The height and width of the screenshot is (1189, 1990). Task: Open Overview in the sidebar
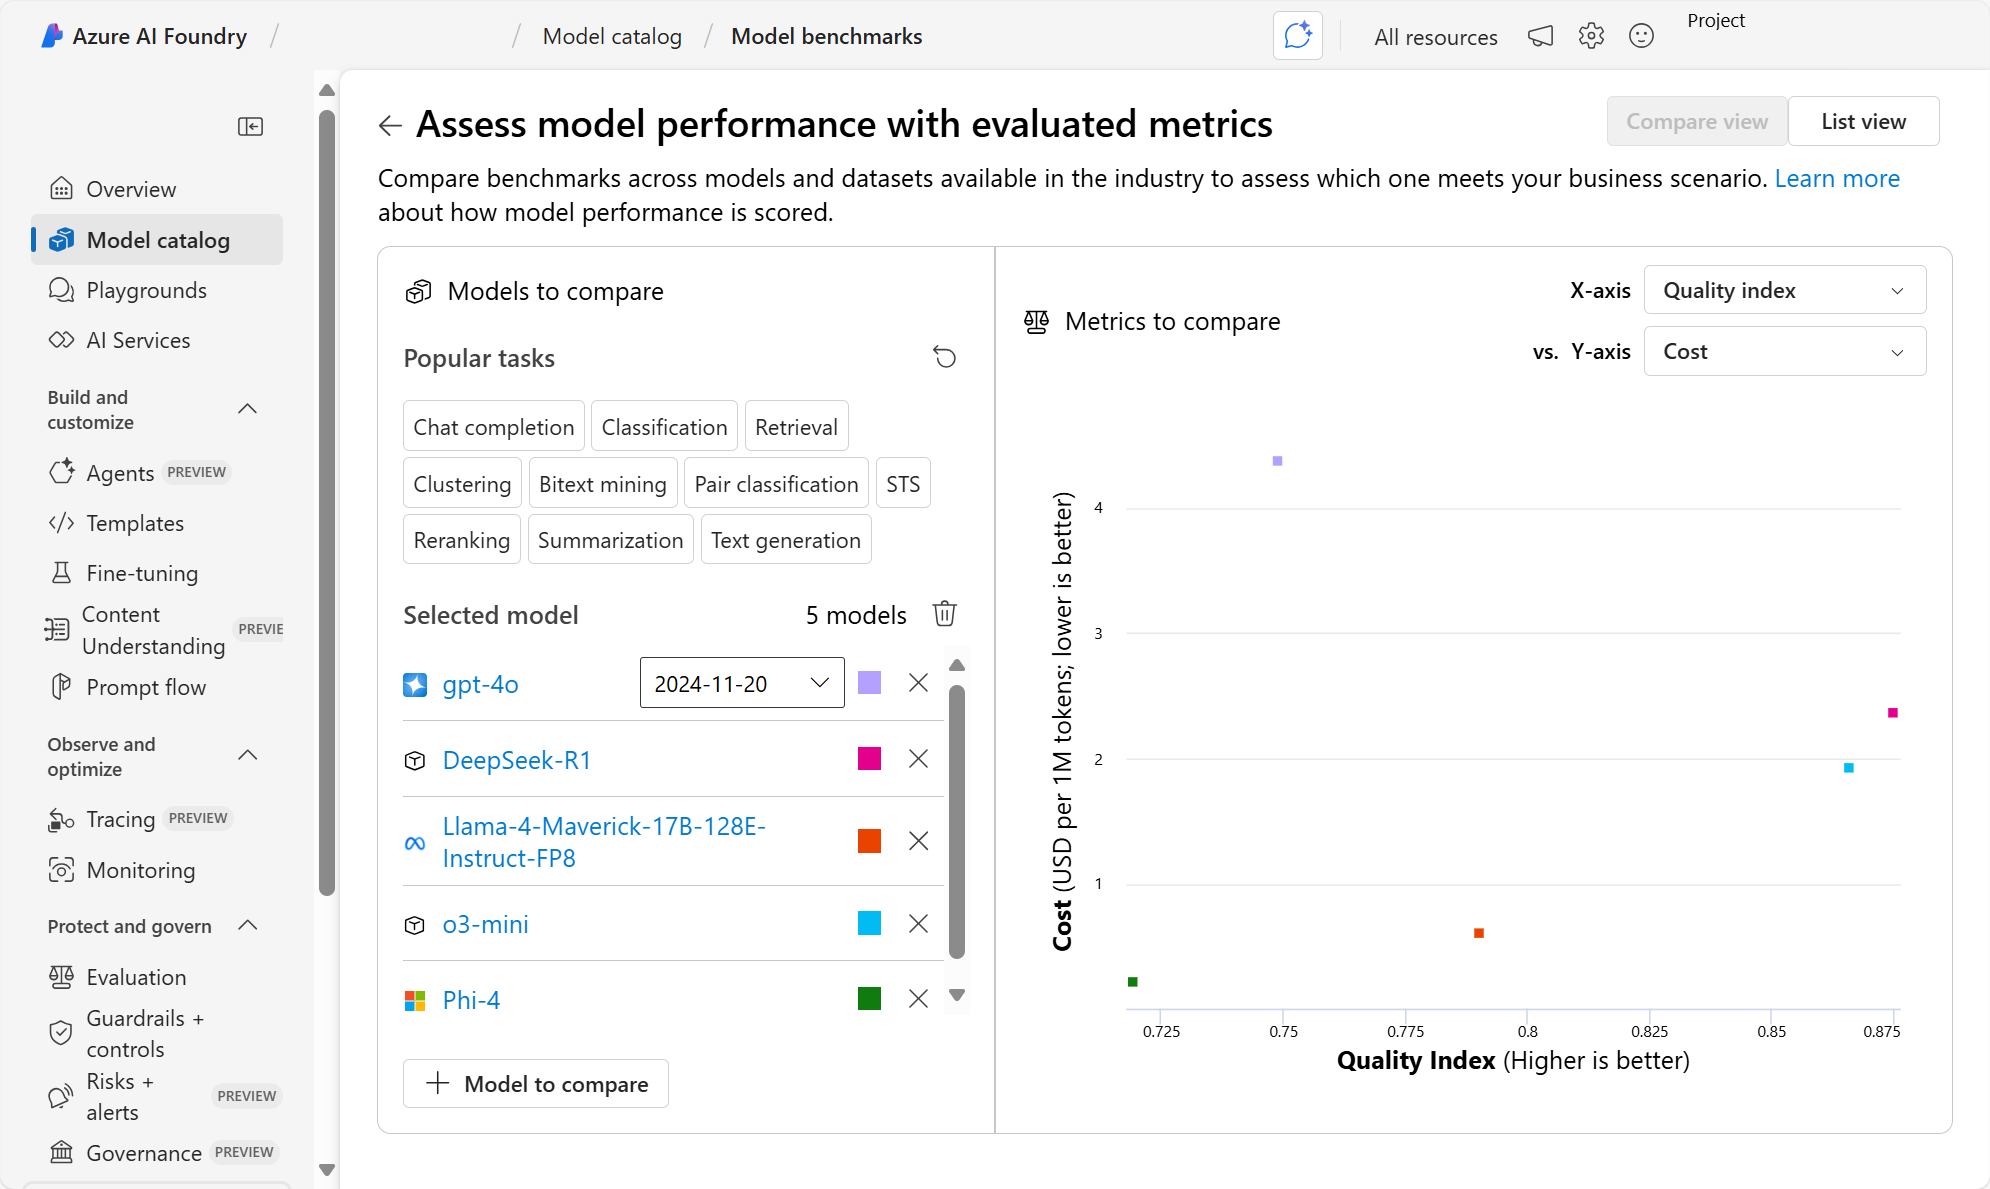(157, 189)
